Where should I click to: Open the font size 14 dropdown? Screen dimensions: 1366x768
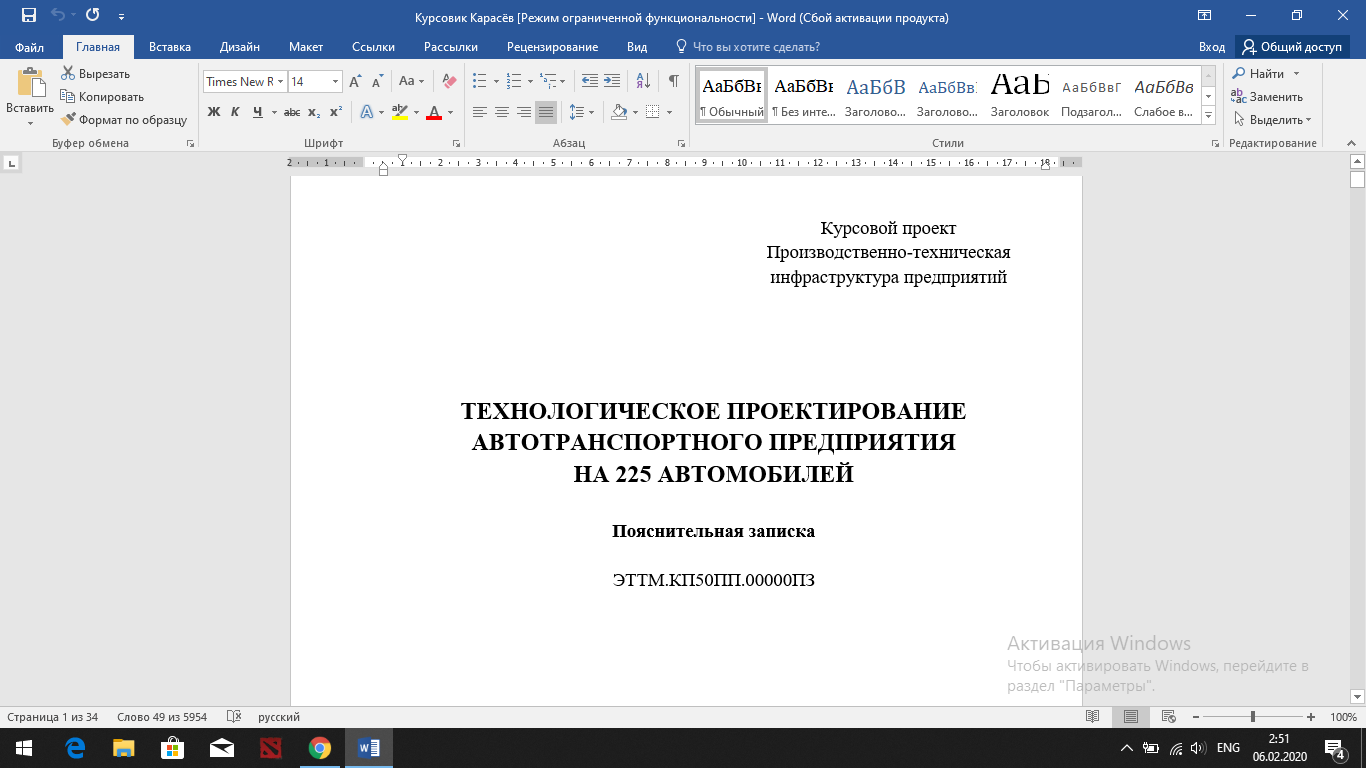coord(336,82)
